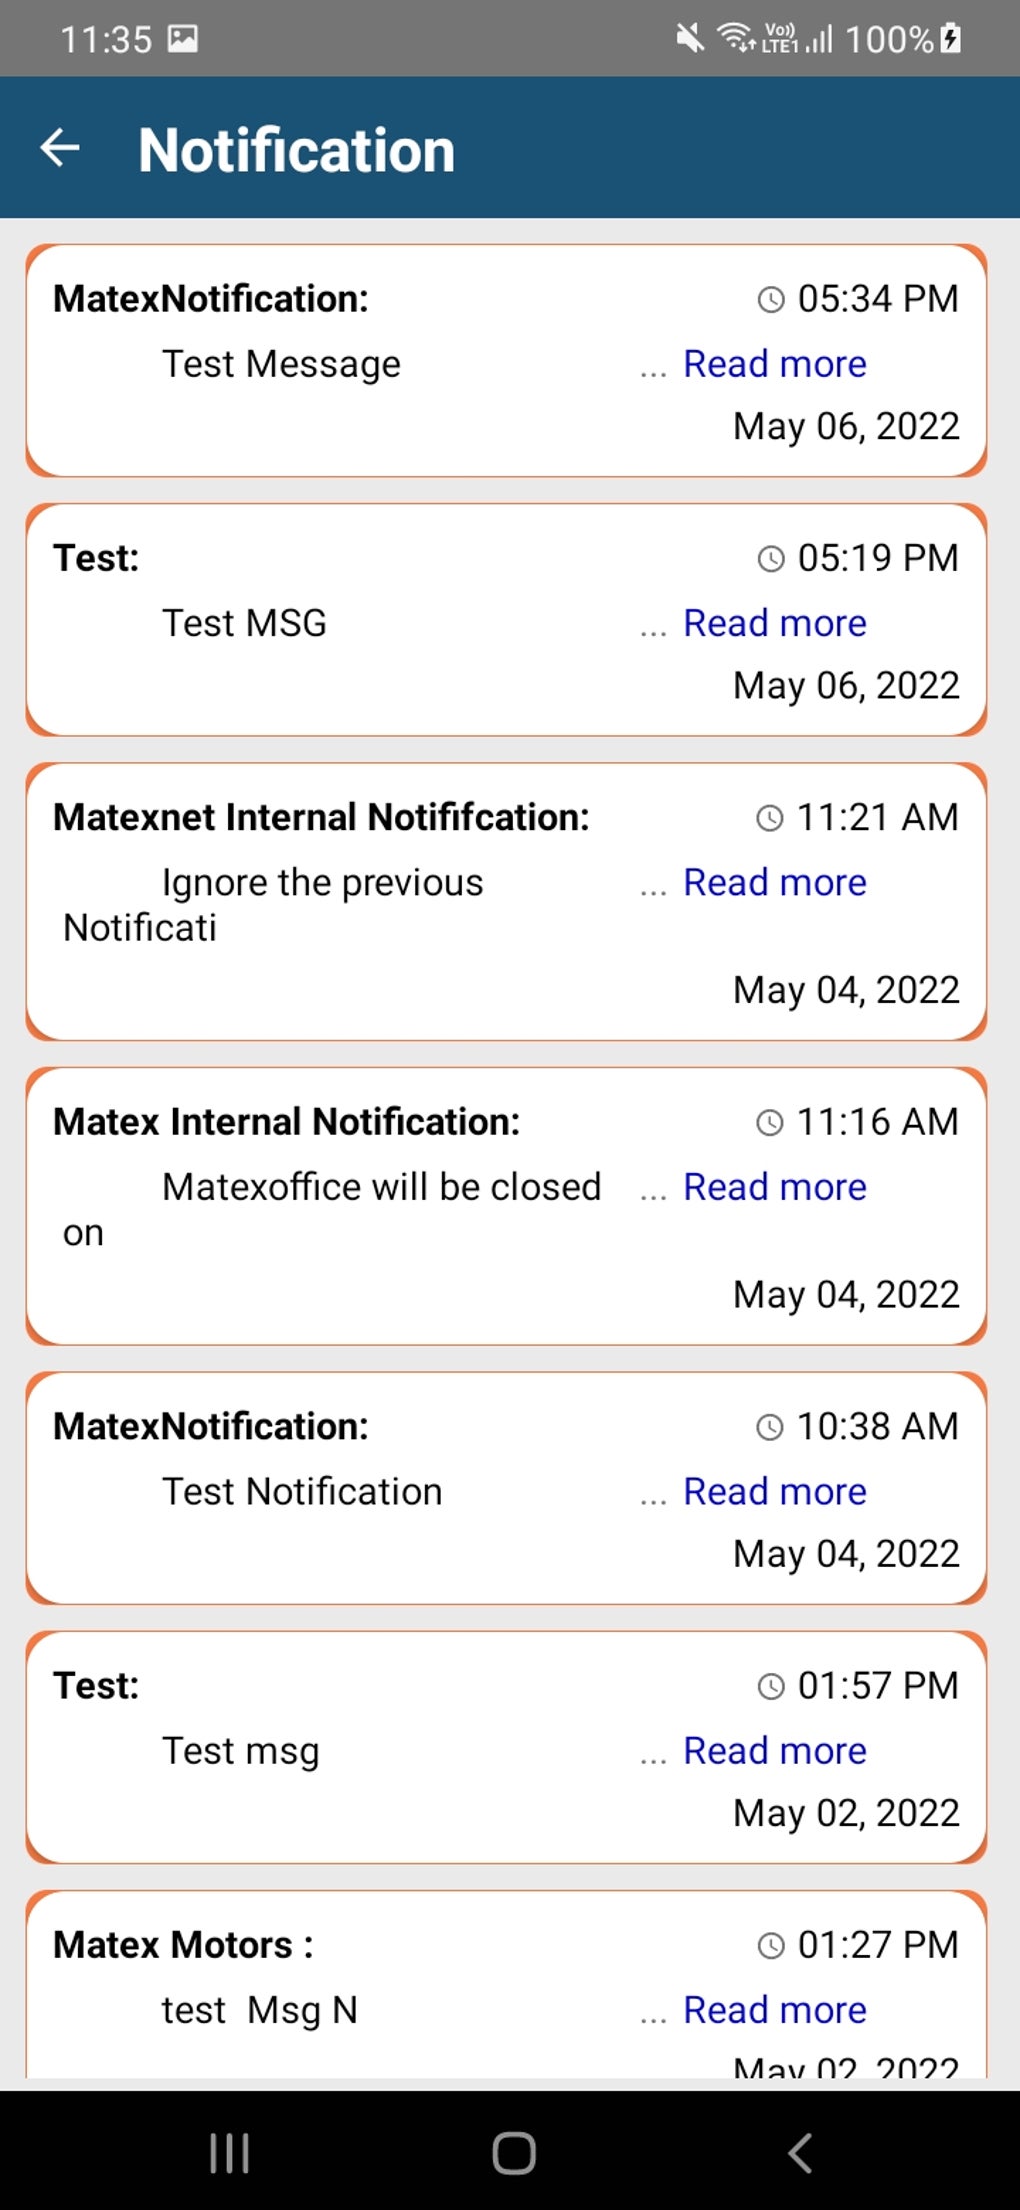
Task: Tap the clock icon next to 01:57 PM
Action: (x=771, y=1686)
